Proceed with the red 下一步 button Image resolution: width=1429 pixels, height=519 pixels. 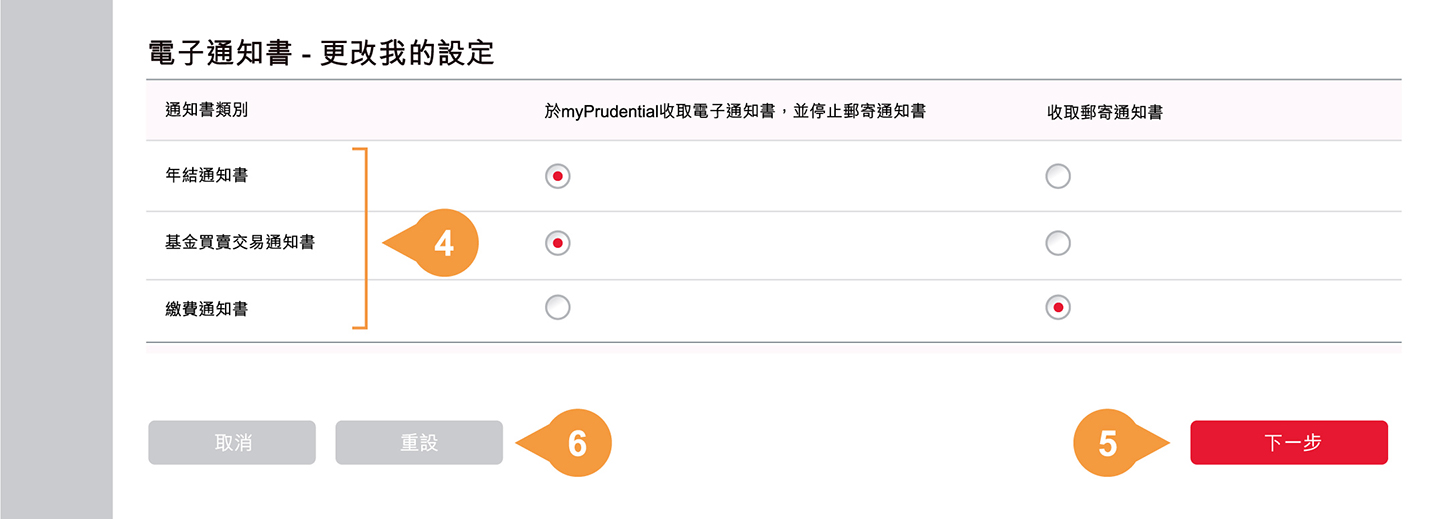point(1288,443)
